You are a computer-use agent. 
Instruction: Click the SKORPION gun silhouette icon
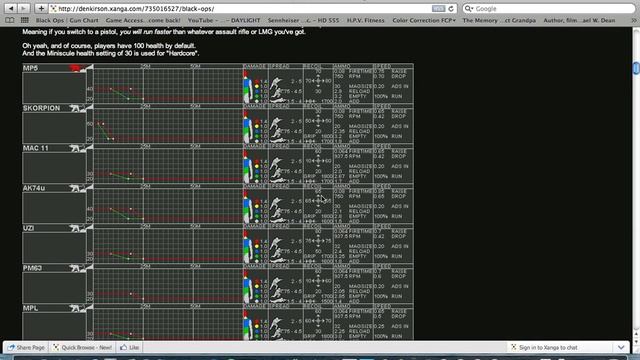point(75,108)
